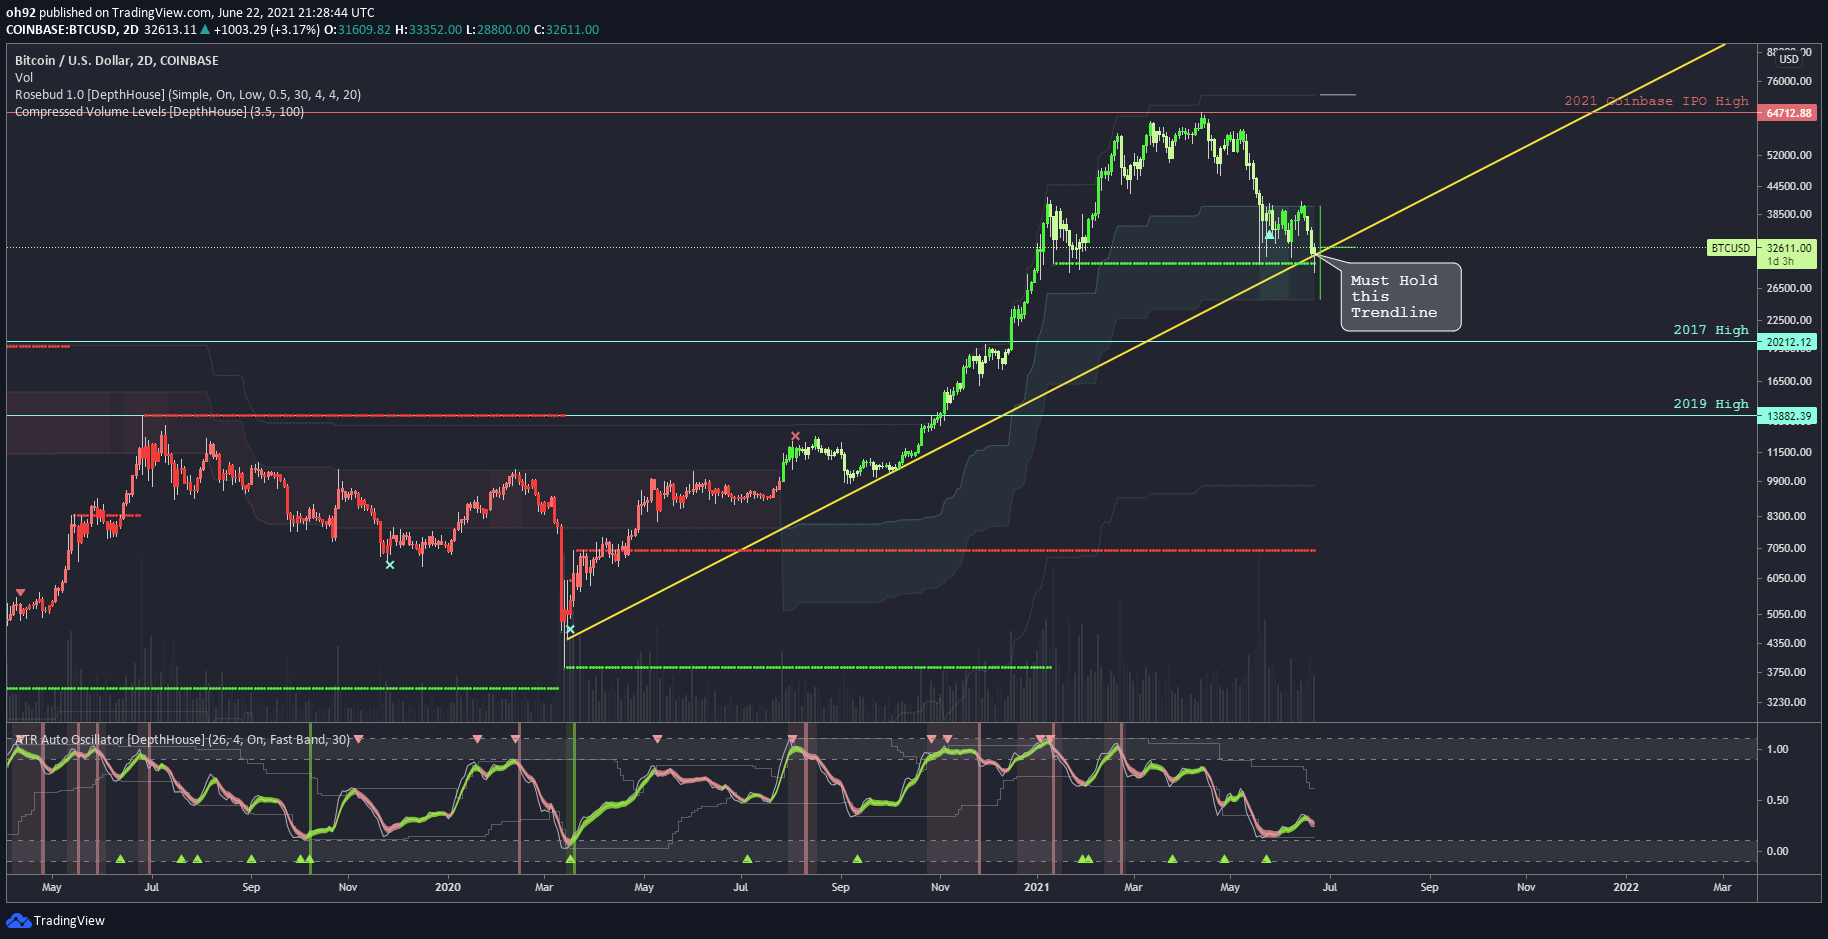This screenshot has width=1828, height=939.
Task: Click the 22500.00 price axis label
Action: 1789,320
